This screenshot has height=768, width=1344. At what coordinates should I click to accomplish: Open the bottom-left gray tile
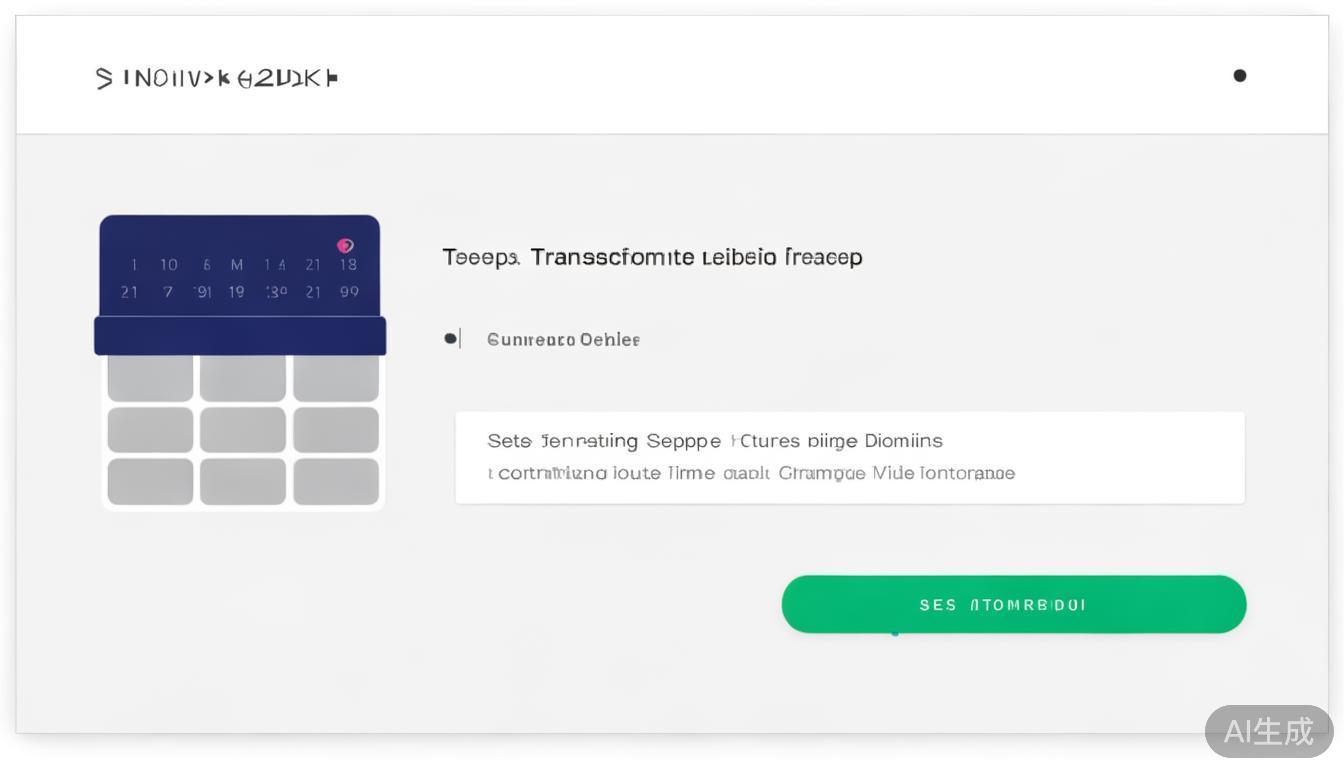(150, 481)
